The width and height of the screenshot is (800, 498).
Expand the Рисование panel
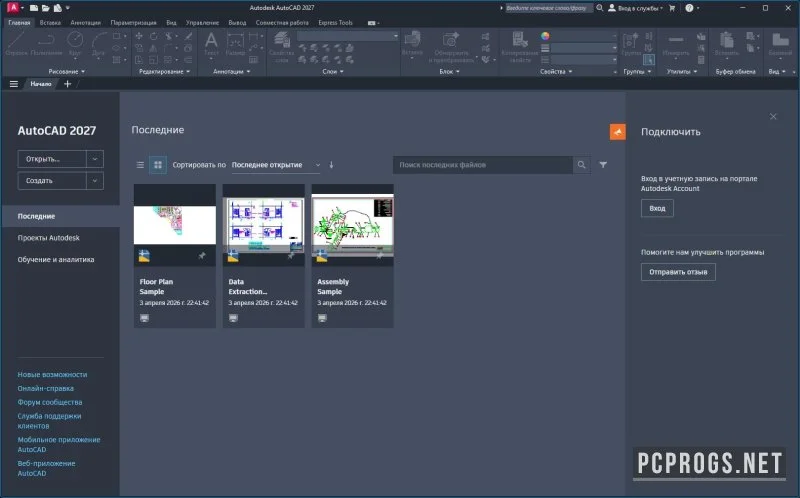pos(67,71)
